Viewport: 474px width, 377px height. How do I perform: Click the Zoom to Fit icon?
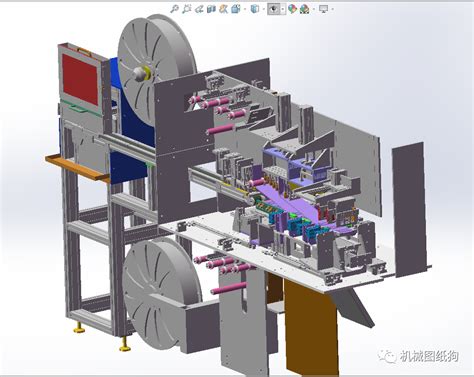pyautogui.click(x=174, y=9)
